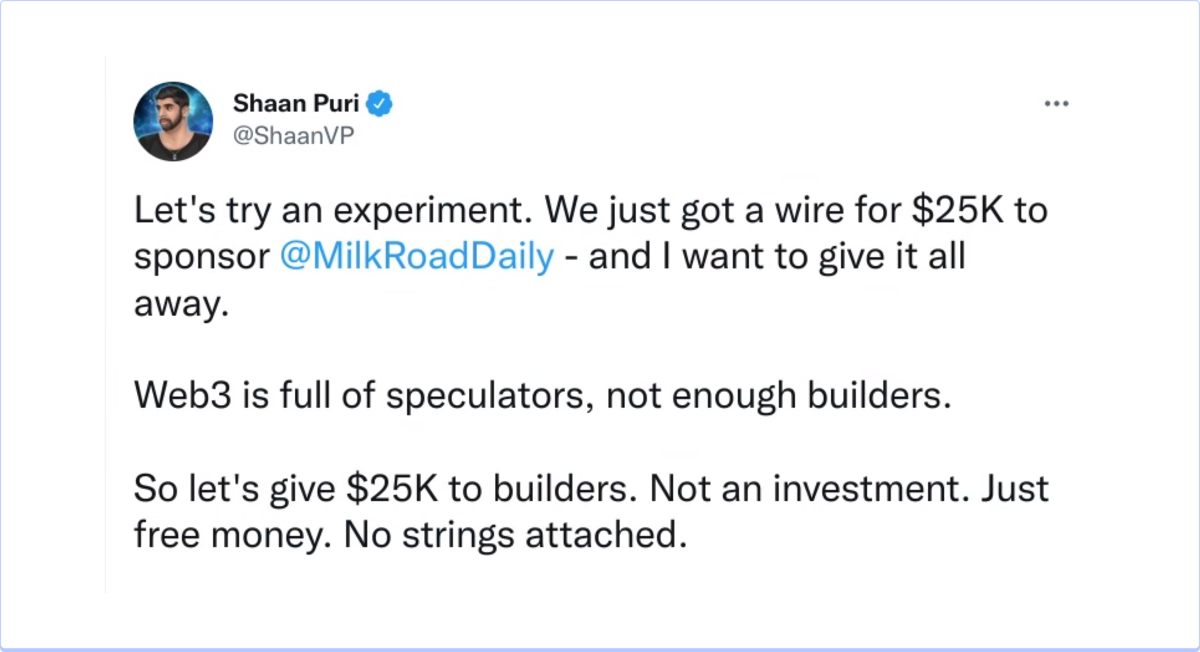This screenshot has width=1200, height=652.
Task: Open the three-dot more options menu
Action: tap(1056, 103)
